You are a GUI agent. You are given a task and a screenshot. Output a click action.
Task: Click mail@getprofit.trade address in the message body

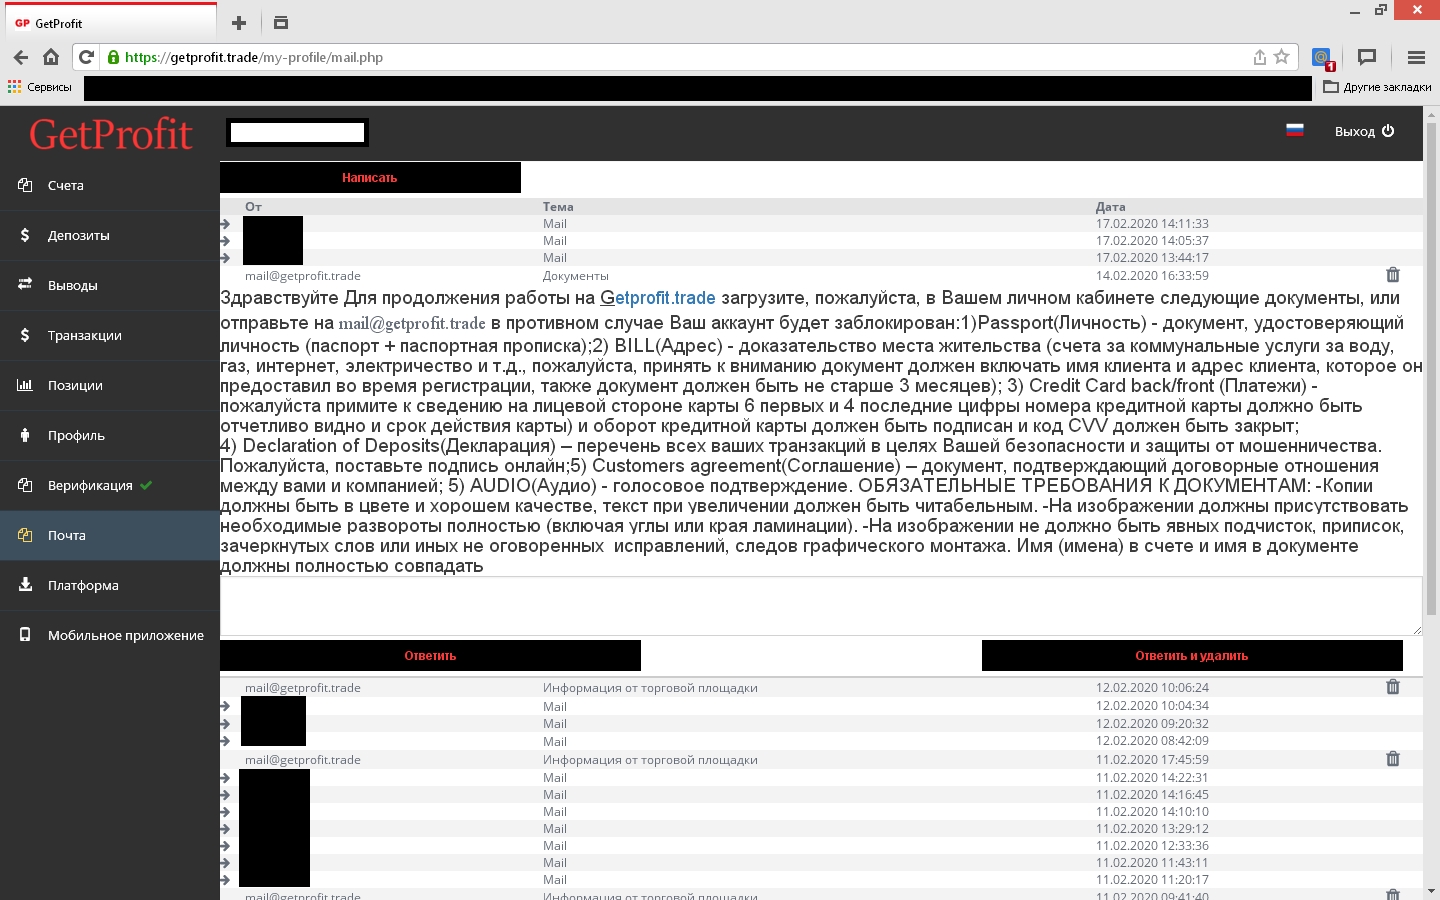412,323
